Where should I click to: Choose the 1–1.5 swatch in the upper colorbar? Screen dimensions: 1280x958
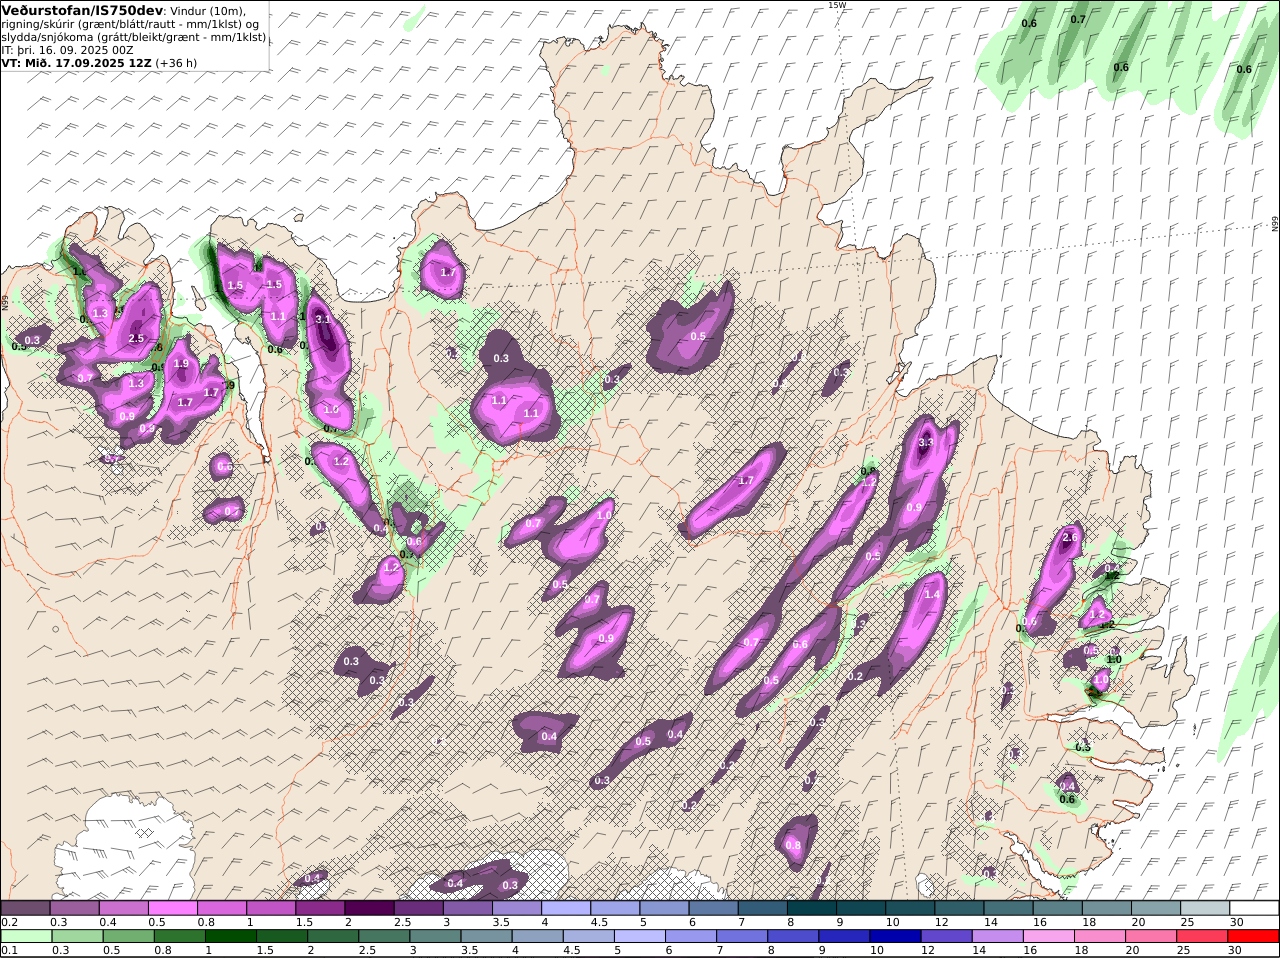pos(270,907)
